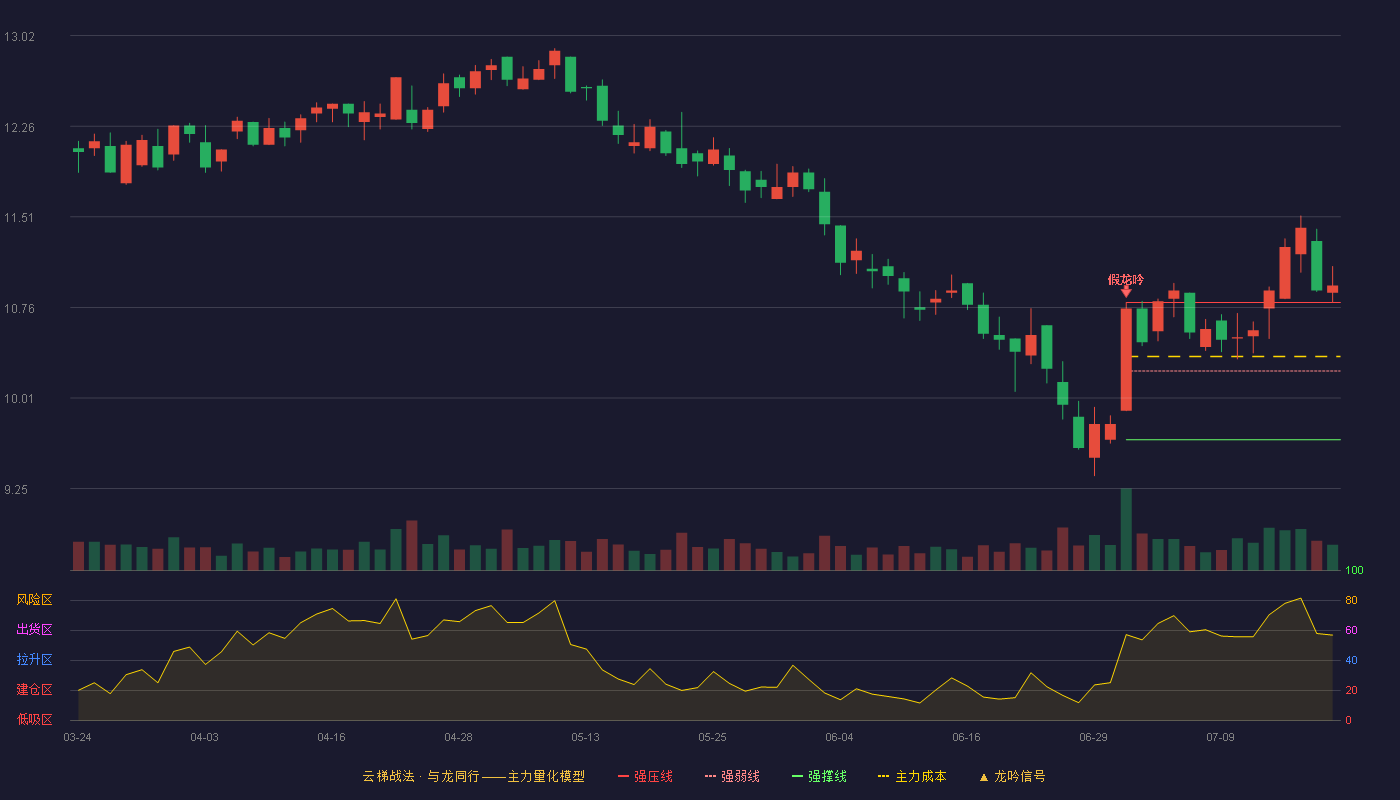Select the 拉升区 zone label

(x=34, y=660)
